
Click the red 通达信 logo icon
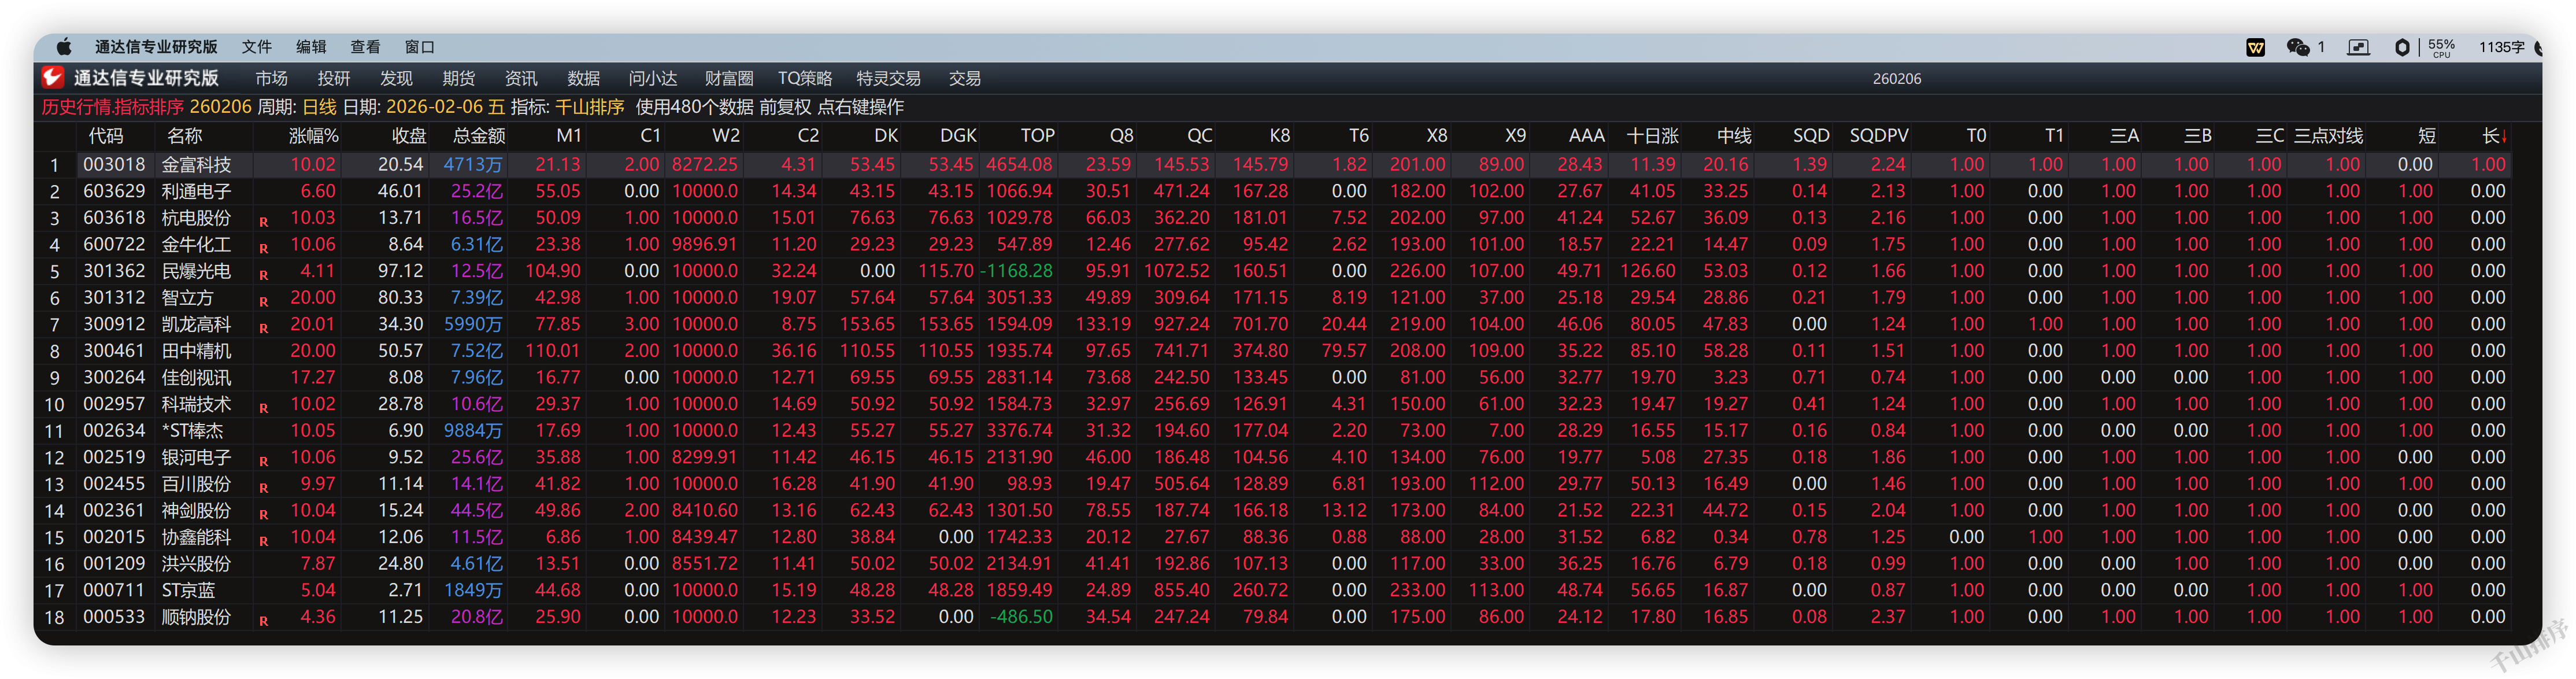coord(53,78)
